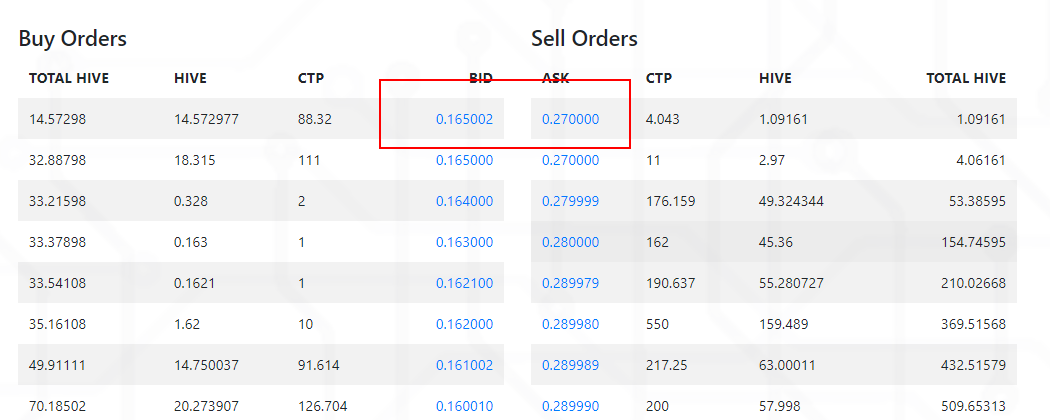Click the ASK column header
The height and width of the screenshot is (420, 1050).
tap(555, 78)
